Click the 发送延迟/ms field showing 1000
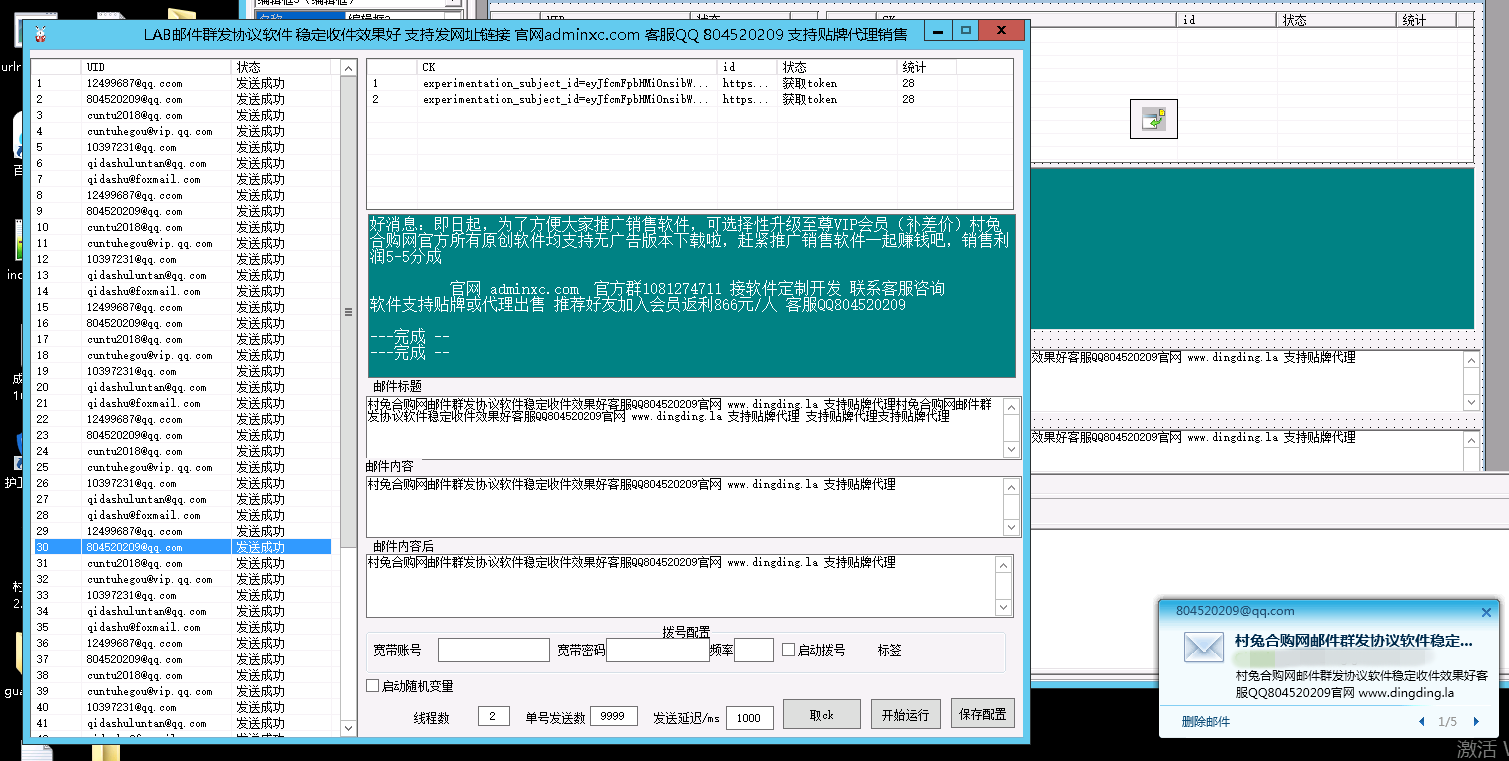The width and height of the screenshot is (1509, 761). [x=749, y=716]
